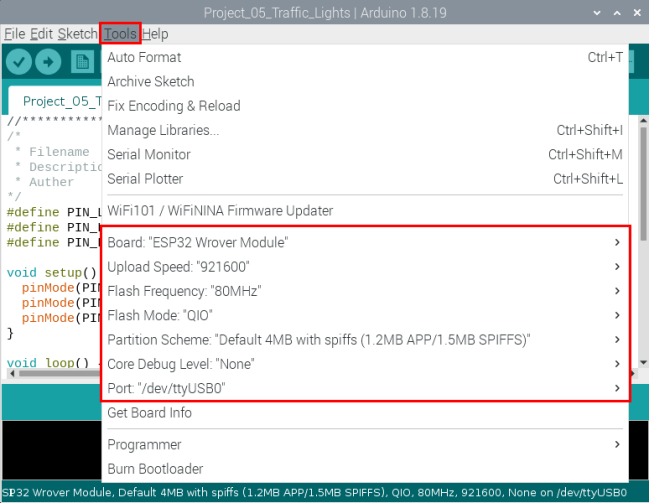The height and width of the screenshot is (504, 650).
Task: Click the Upload arrow icon
Action: click(48, 62)
